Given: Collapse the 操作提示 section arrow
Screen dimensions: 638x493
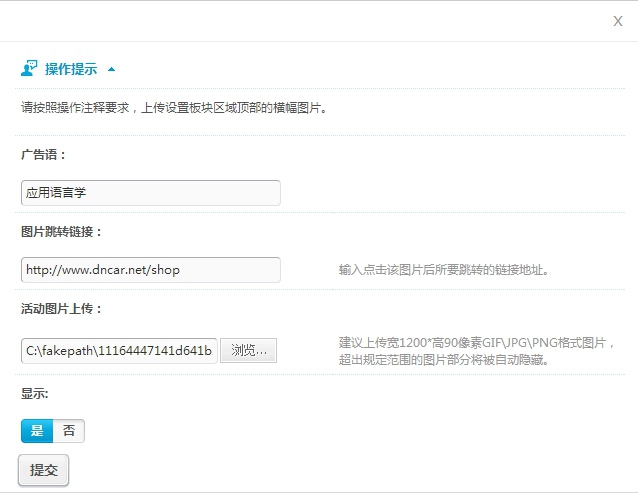Looking at the screenshot, I should click(x=111, y=70).
